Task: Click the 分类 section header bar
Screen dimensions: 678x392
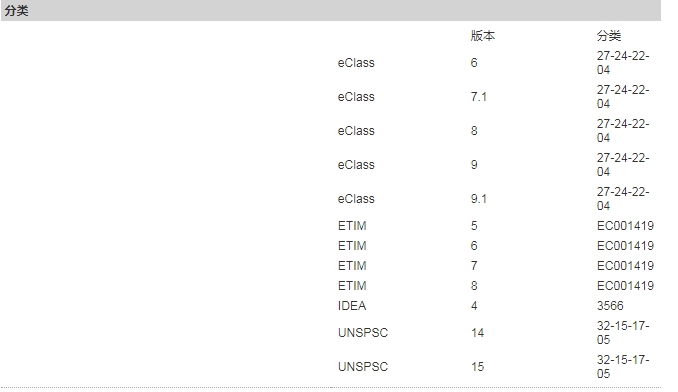Action: coord(331,10)
